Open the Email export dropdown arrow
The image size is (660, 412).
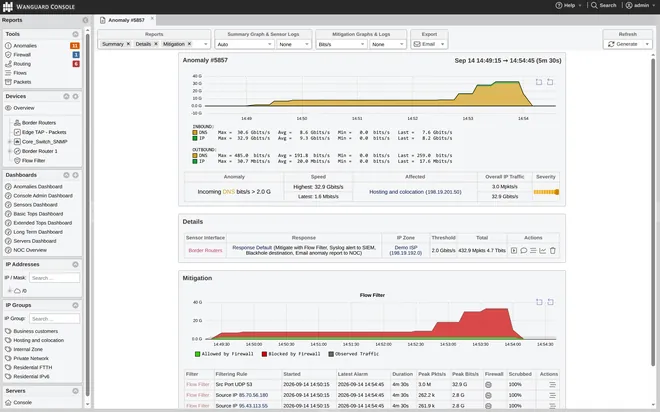point(442,44)
